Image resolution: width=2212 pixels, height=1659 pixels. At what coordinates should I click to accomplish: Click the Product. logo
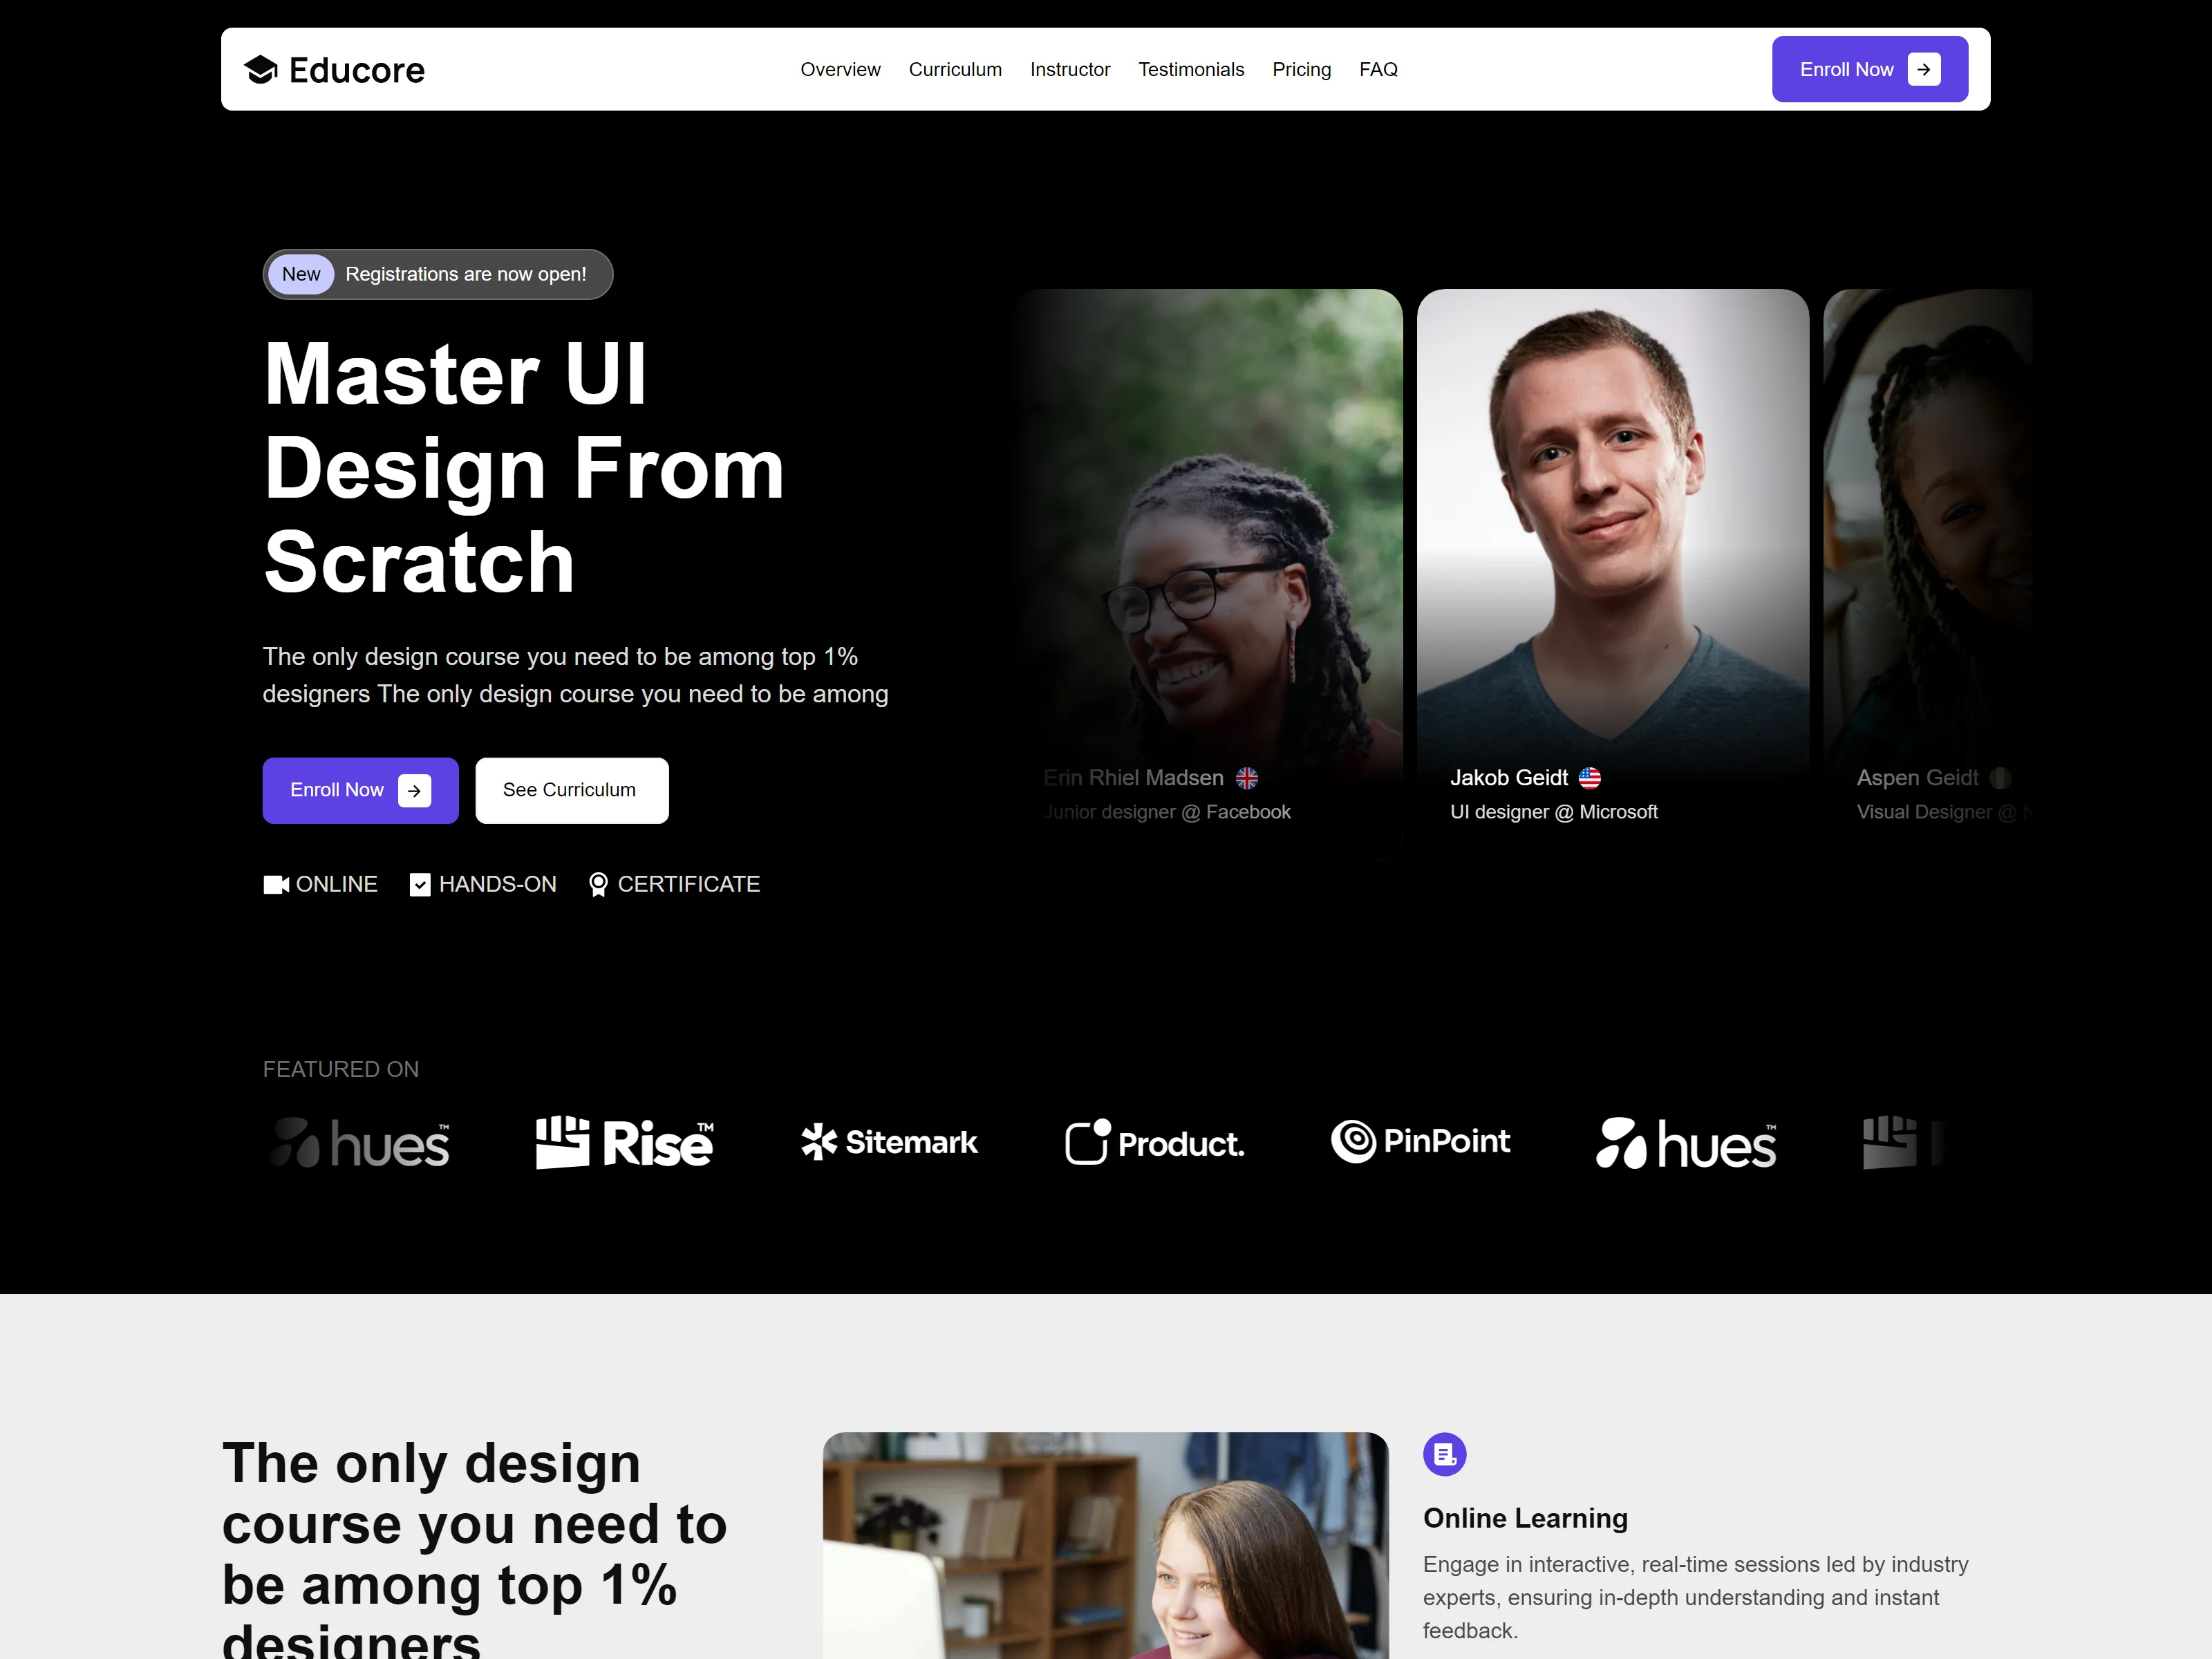pyautogui.click(x=1155, y=1143)
